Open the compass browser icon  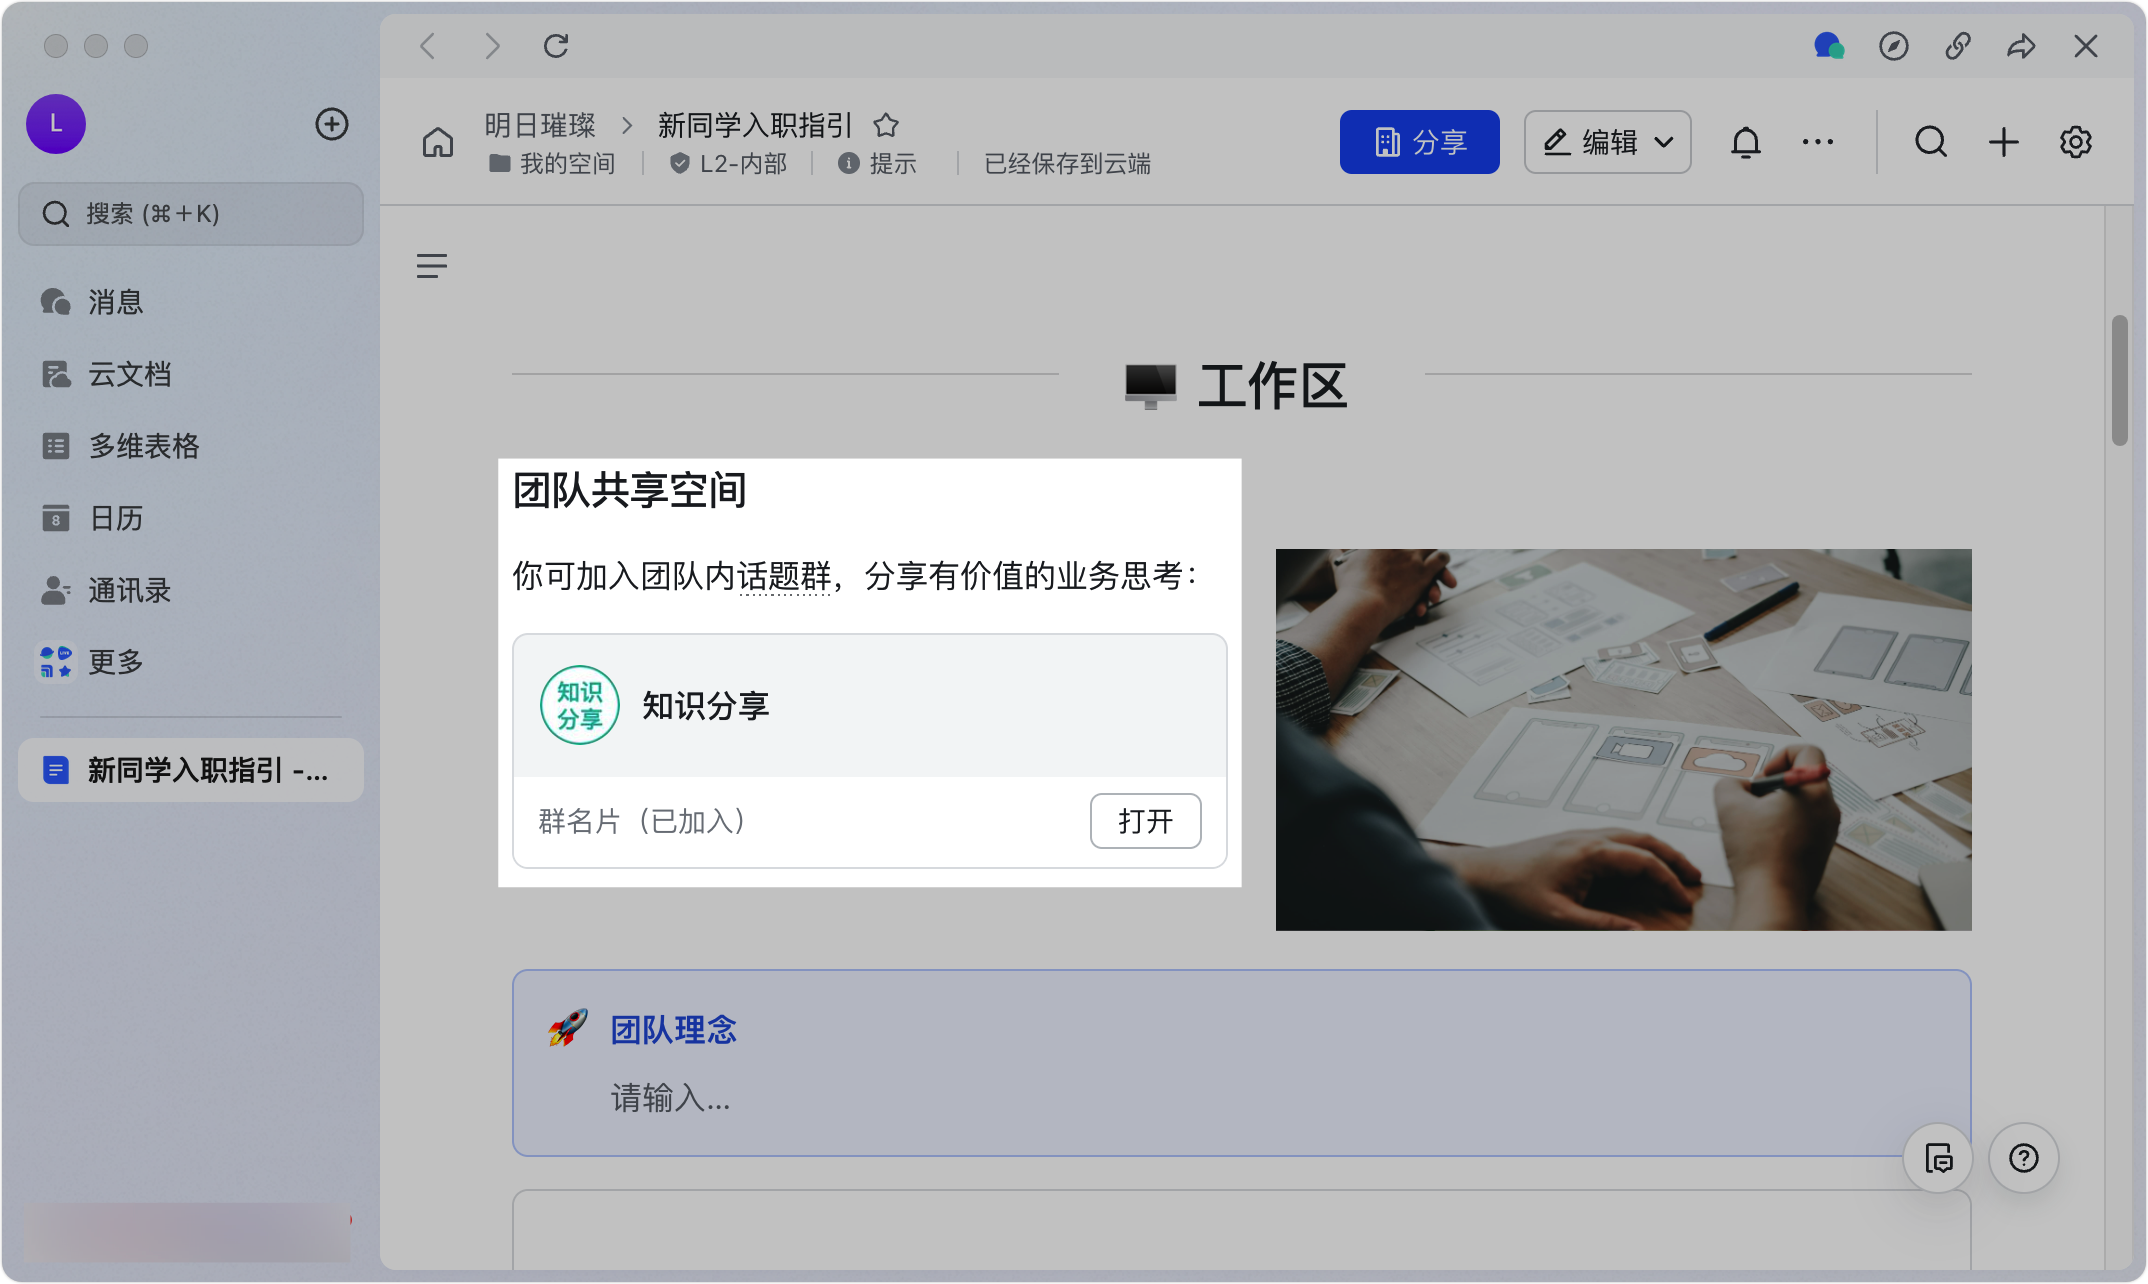click(x=1893, y=46)
